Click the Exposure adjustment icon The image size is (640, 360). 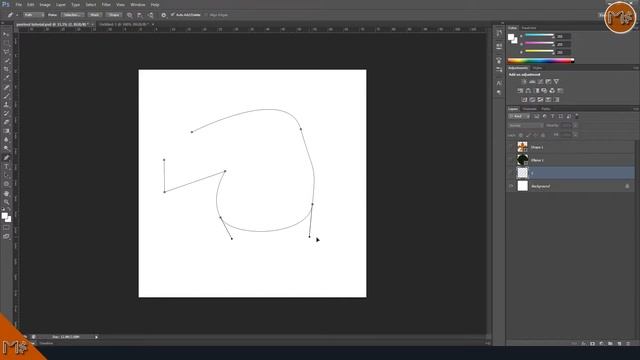point(548,82)
